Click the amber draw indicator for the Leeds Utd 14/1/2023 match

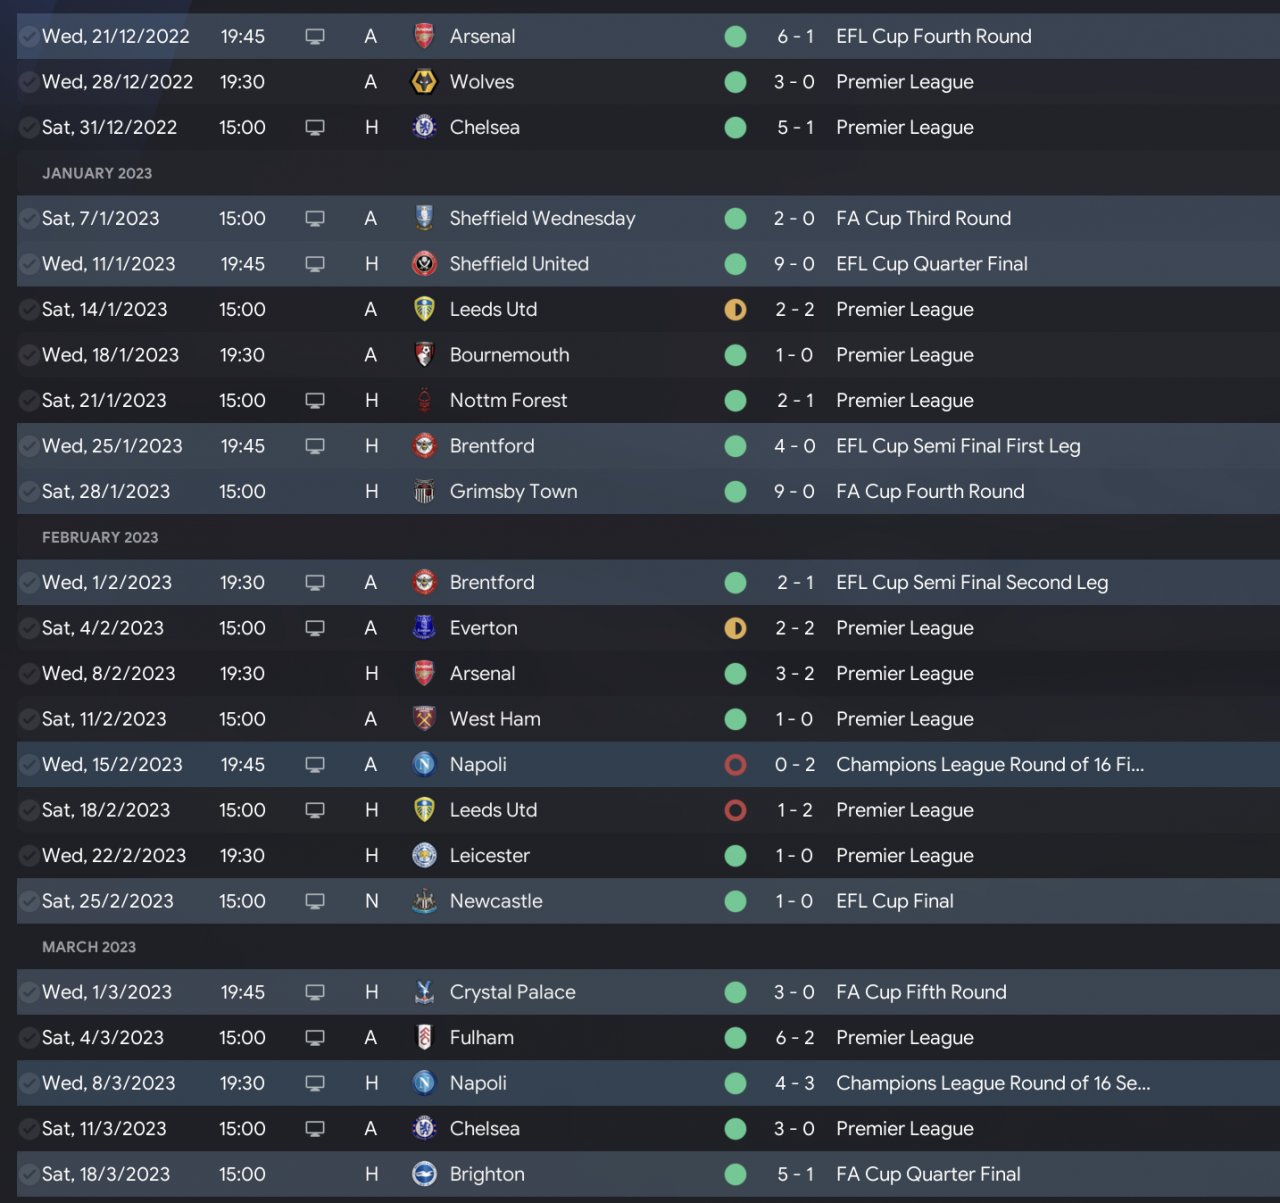[x=735, y=310]
